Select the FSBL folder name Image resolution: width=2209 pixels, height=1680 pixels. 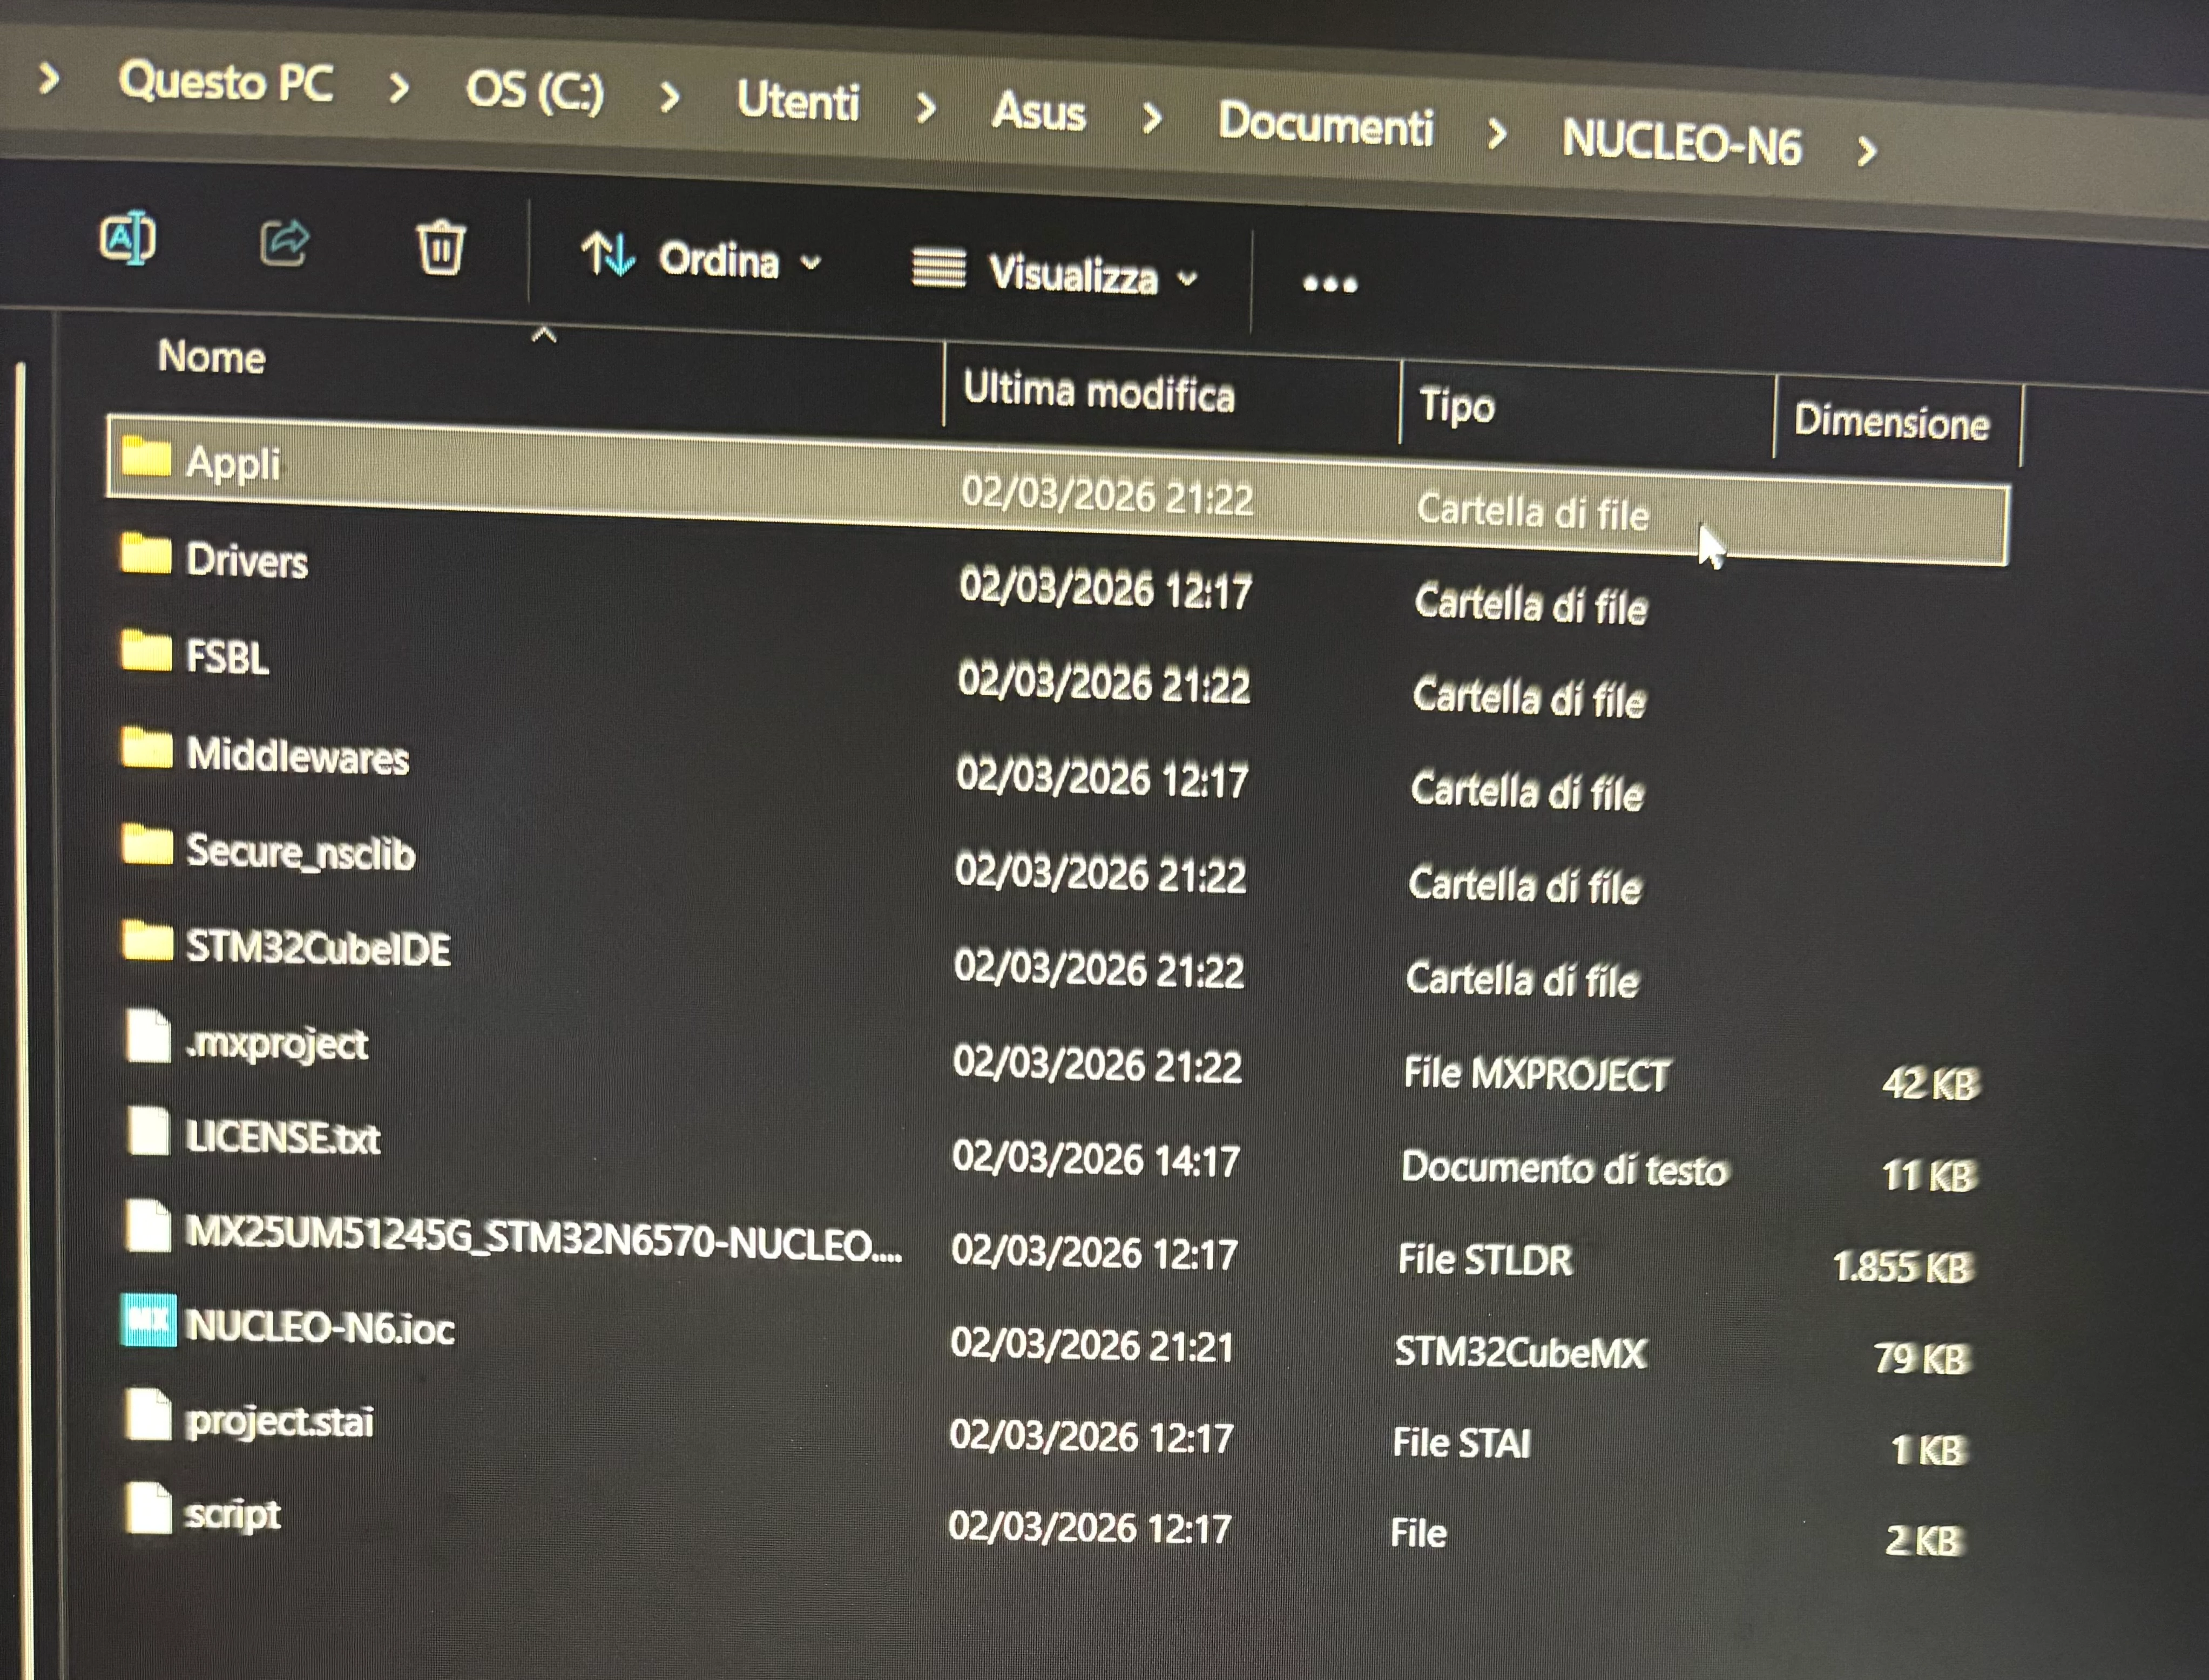pos(228,658)
